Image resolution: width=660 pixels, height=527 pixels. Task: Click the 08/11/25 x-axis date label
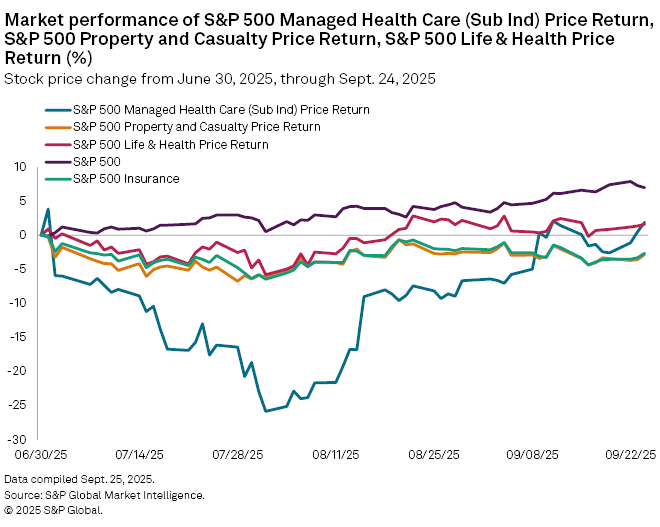point(337,452)
